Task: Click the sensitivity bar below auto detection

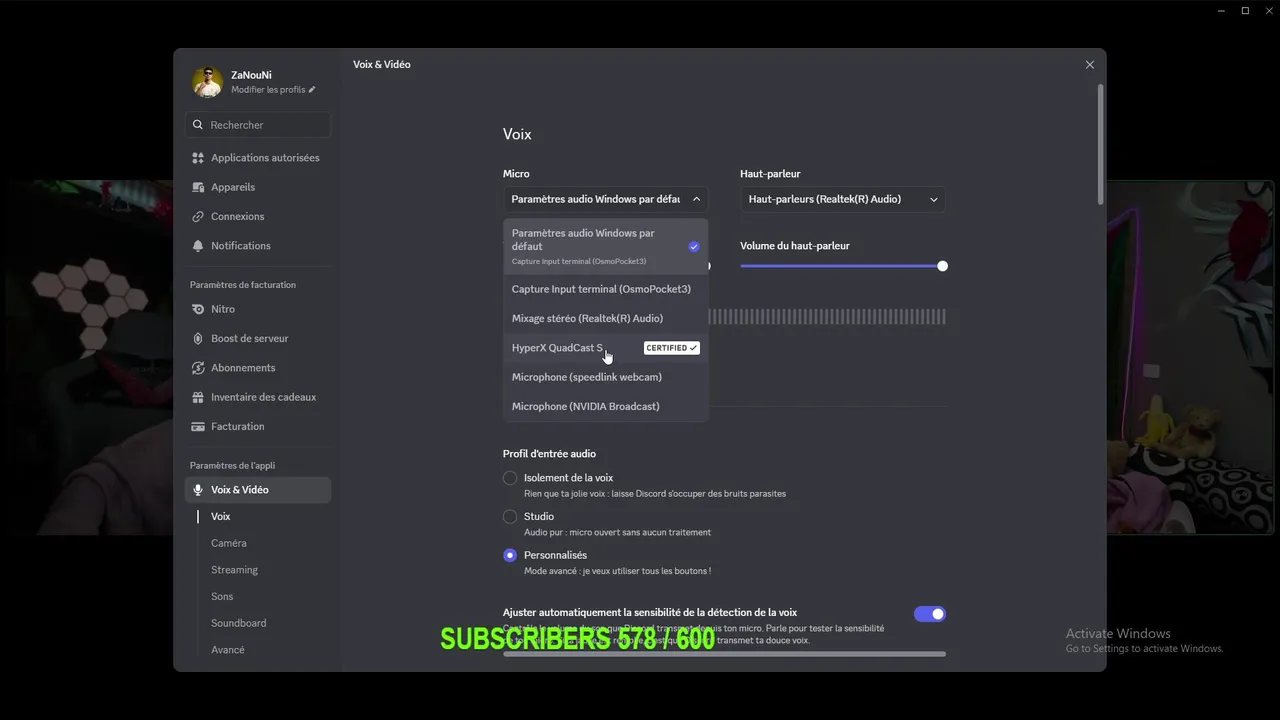Action: 724,654
